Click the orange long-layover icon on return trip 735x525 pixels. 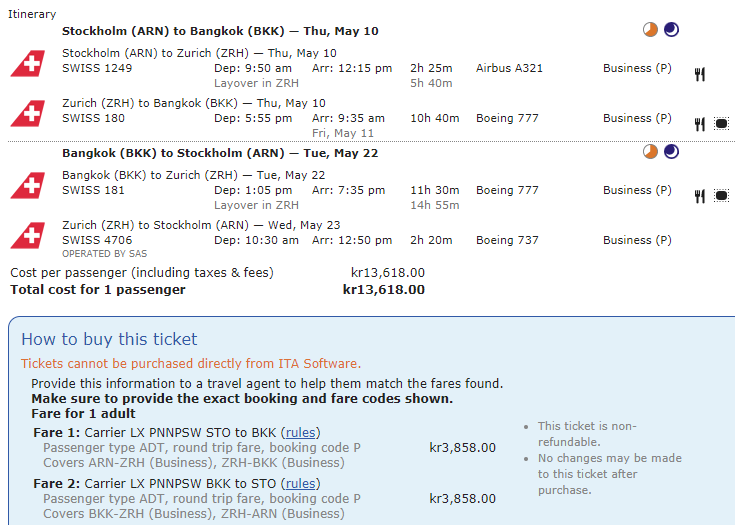[651, 152]
